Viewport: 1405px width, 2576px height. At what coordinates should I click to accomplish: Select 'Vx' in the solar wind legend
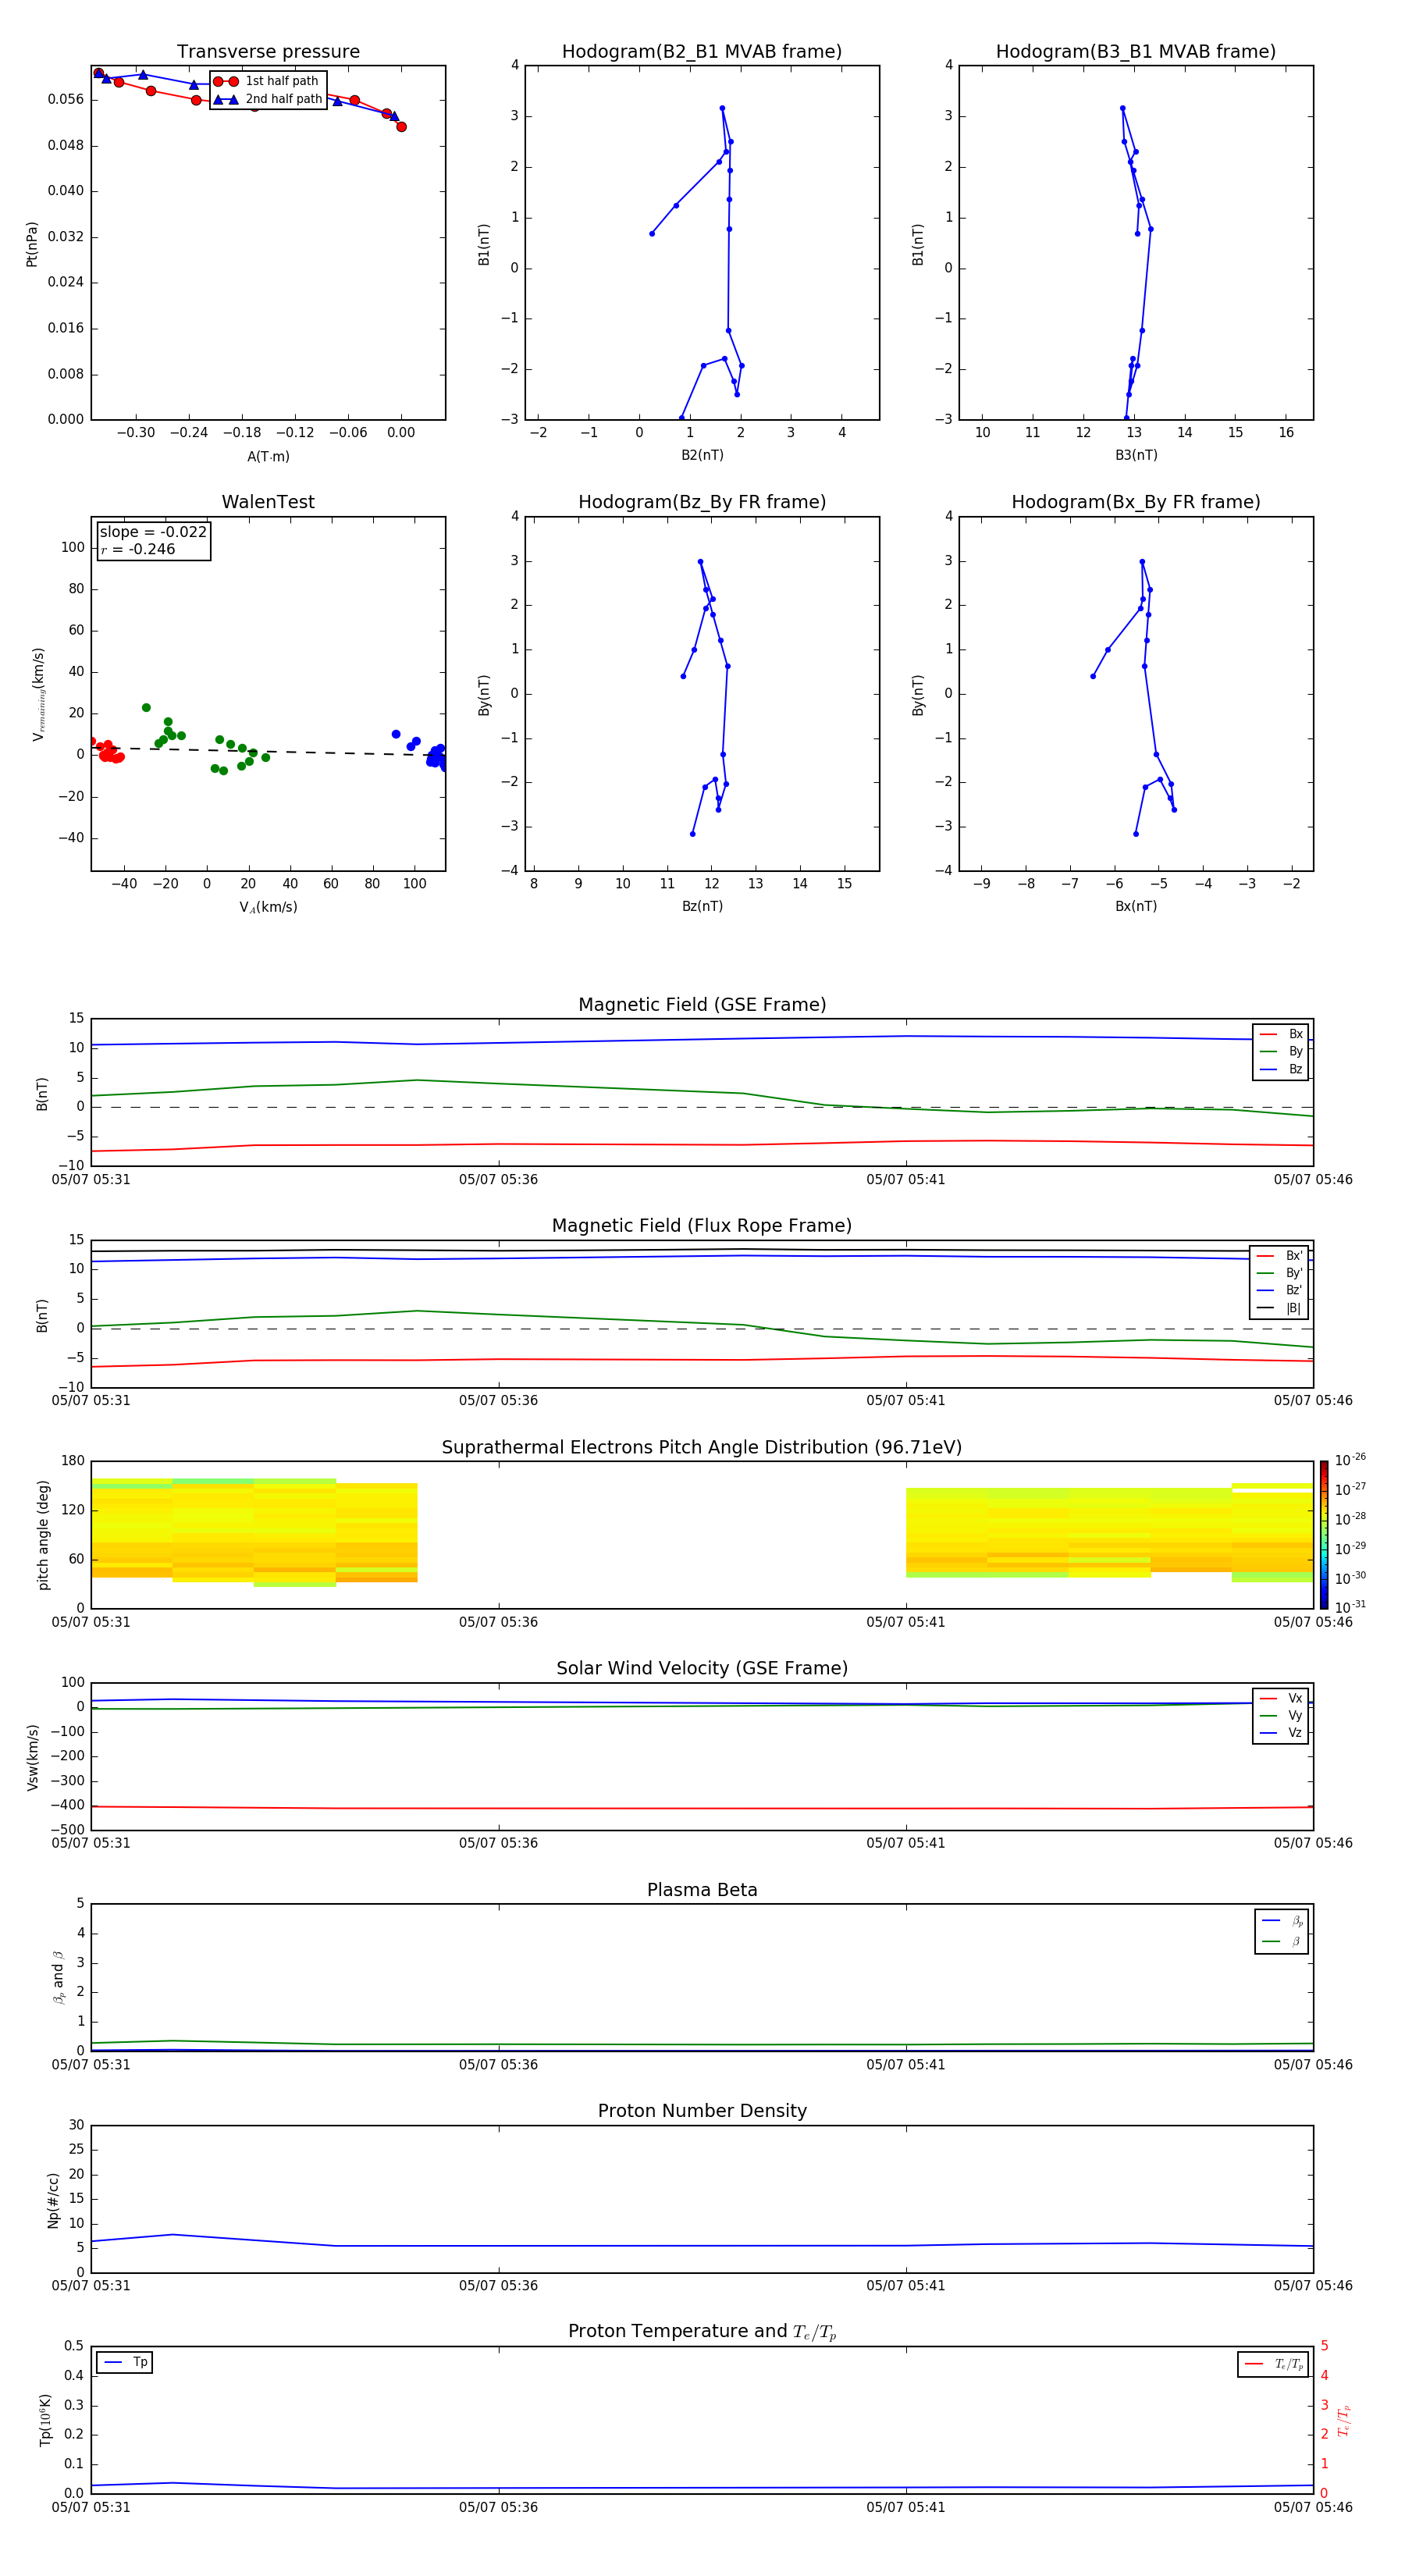1282,1699
